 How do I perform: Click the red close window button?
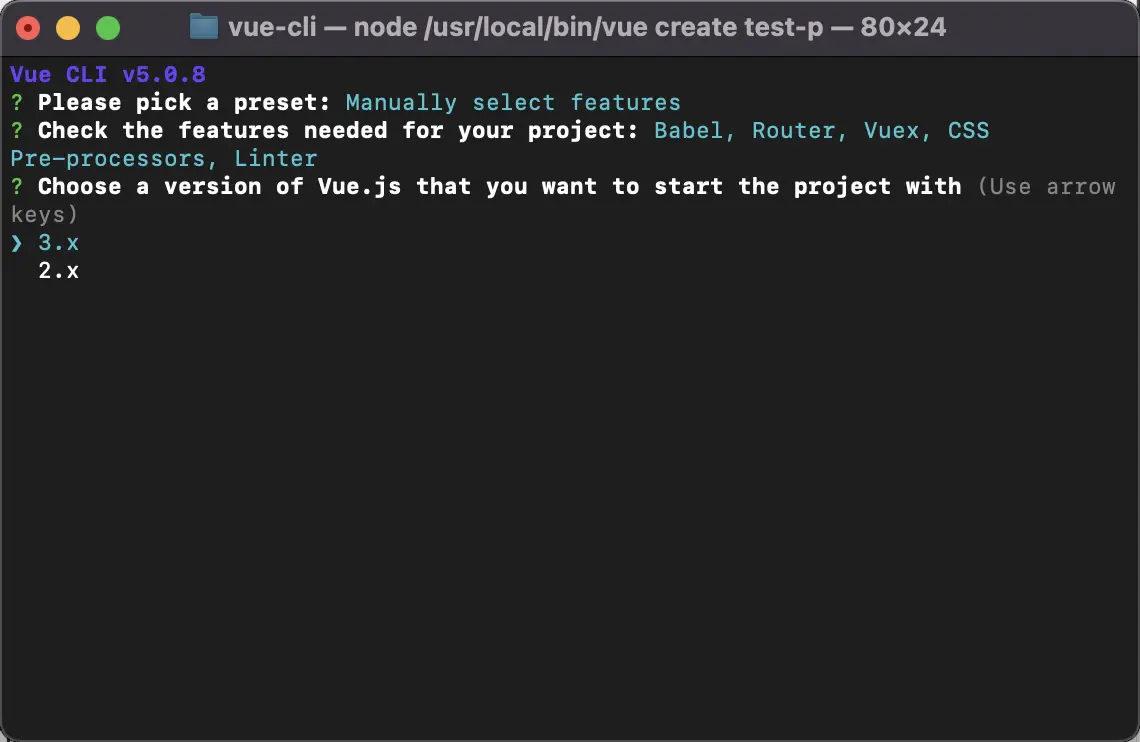coord(28,28)
